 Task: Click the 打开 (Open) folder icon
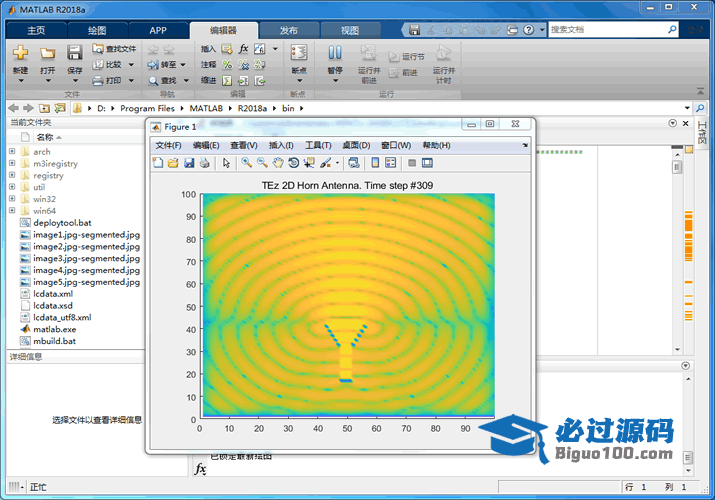47,53
